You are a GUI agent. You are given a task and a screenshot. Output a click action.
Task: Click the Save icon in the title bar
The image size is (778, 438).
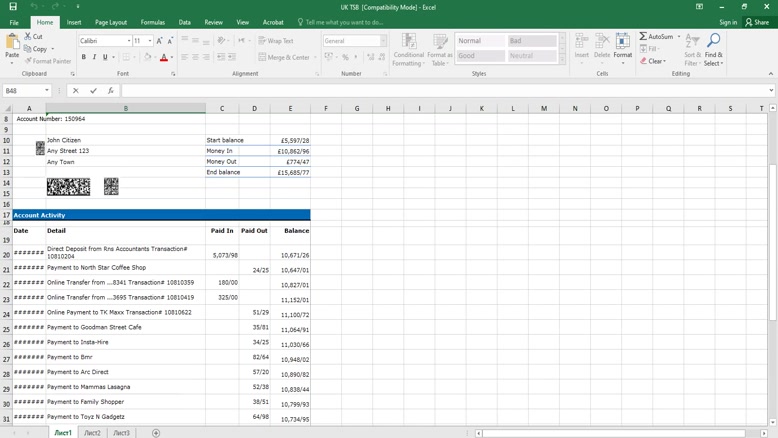(12, 7)
